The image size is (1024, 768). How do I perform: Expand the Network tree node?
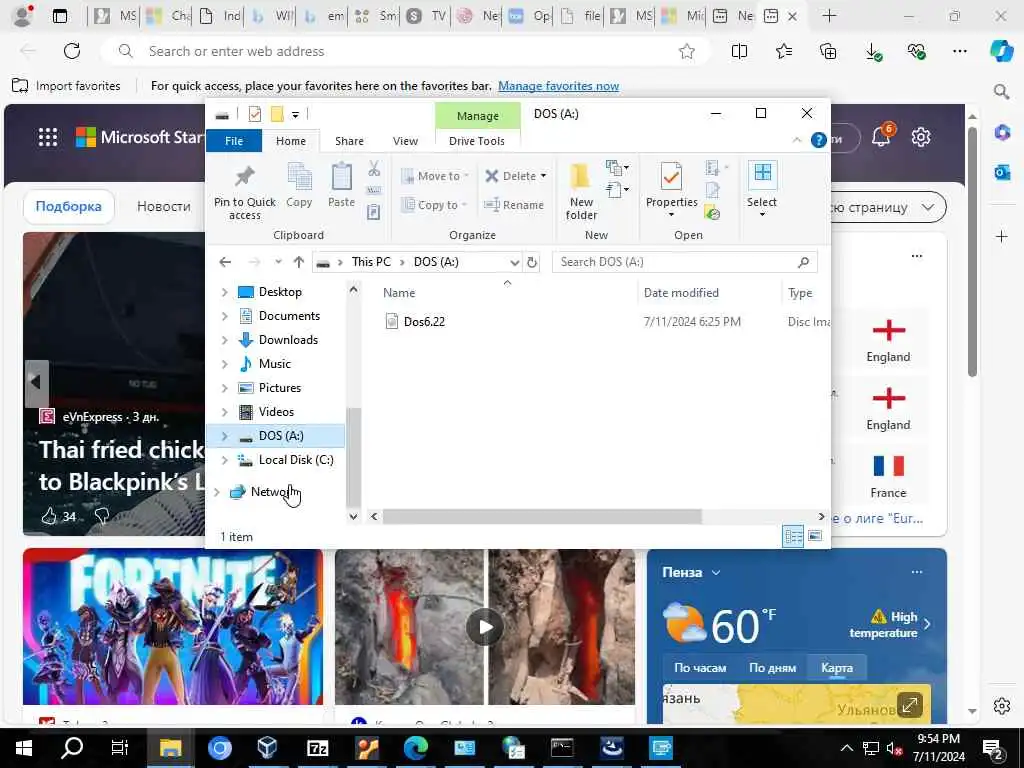(217, 492)
